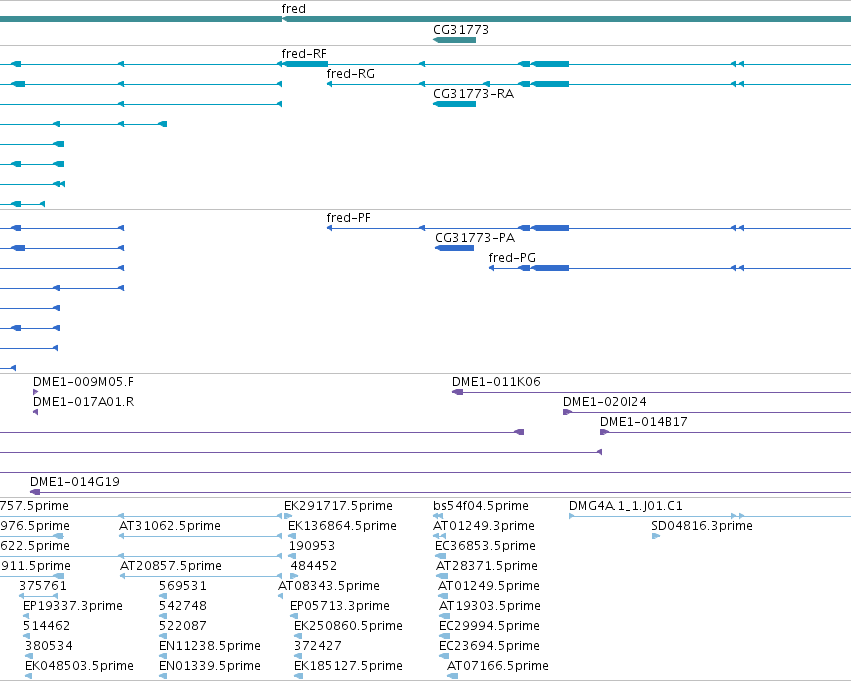Select EST EC29994.5prime label
Screen dimensions: 851x681
coord(490,625)
